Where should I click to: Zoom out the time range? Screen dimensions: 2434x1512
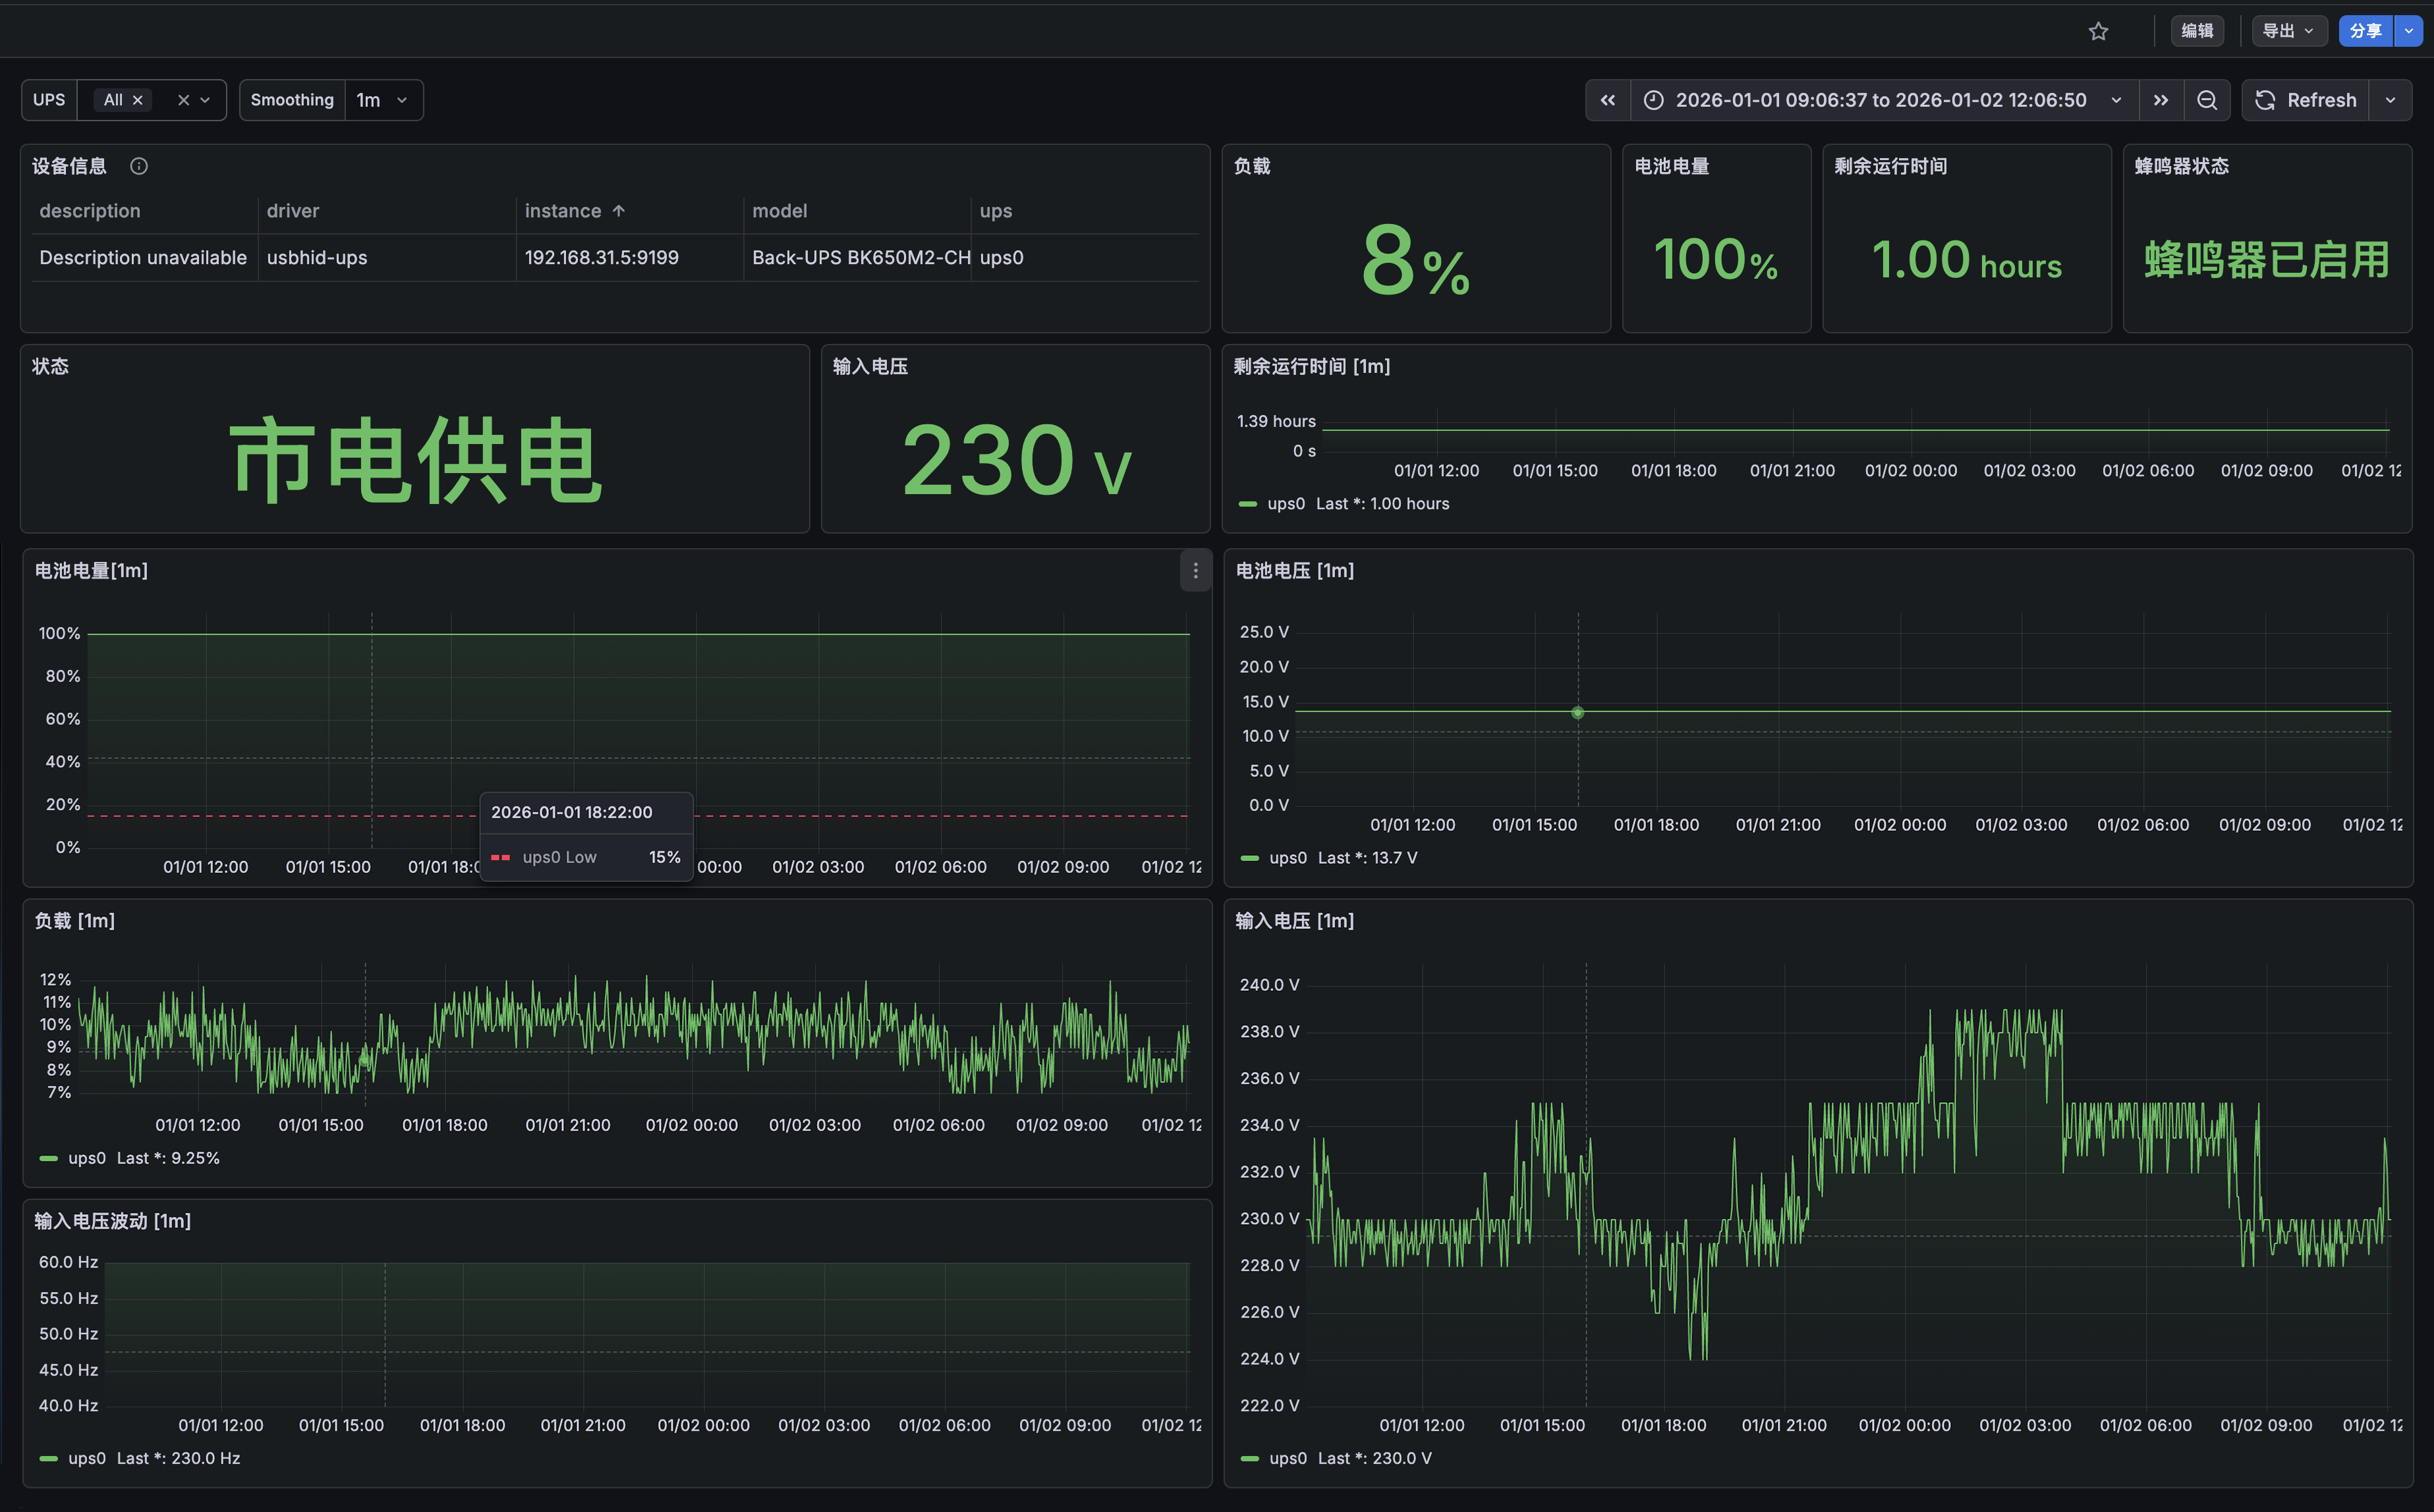[x=2206, y=100]
